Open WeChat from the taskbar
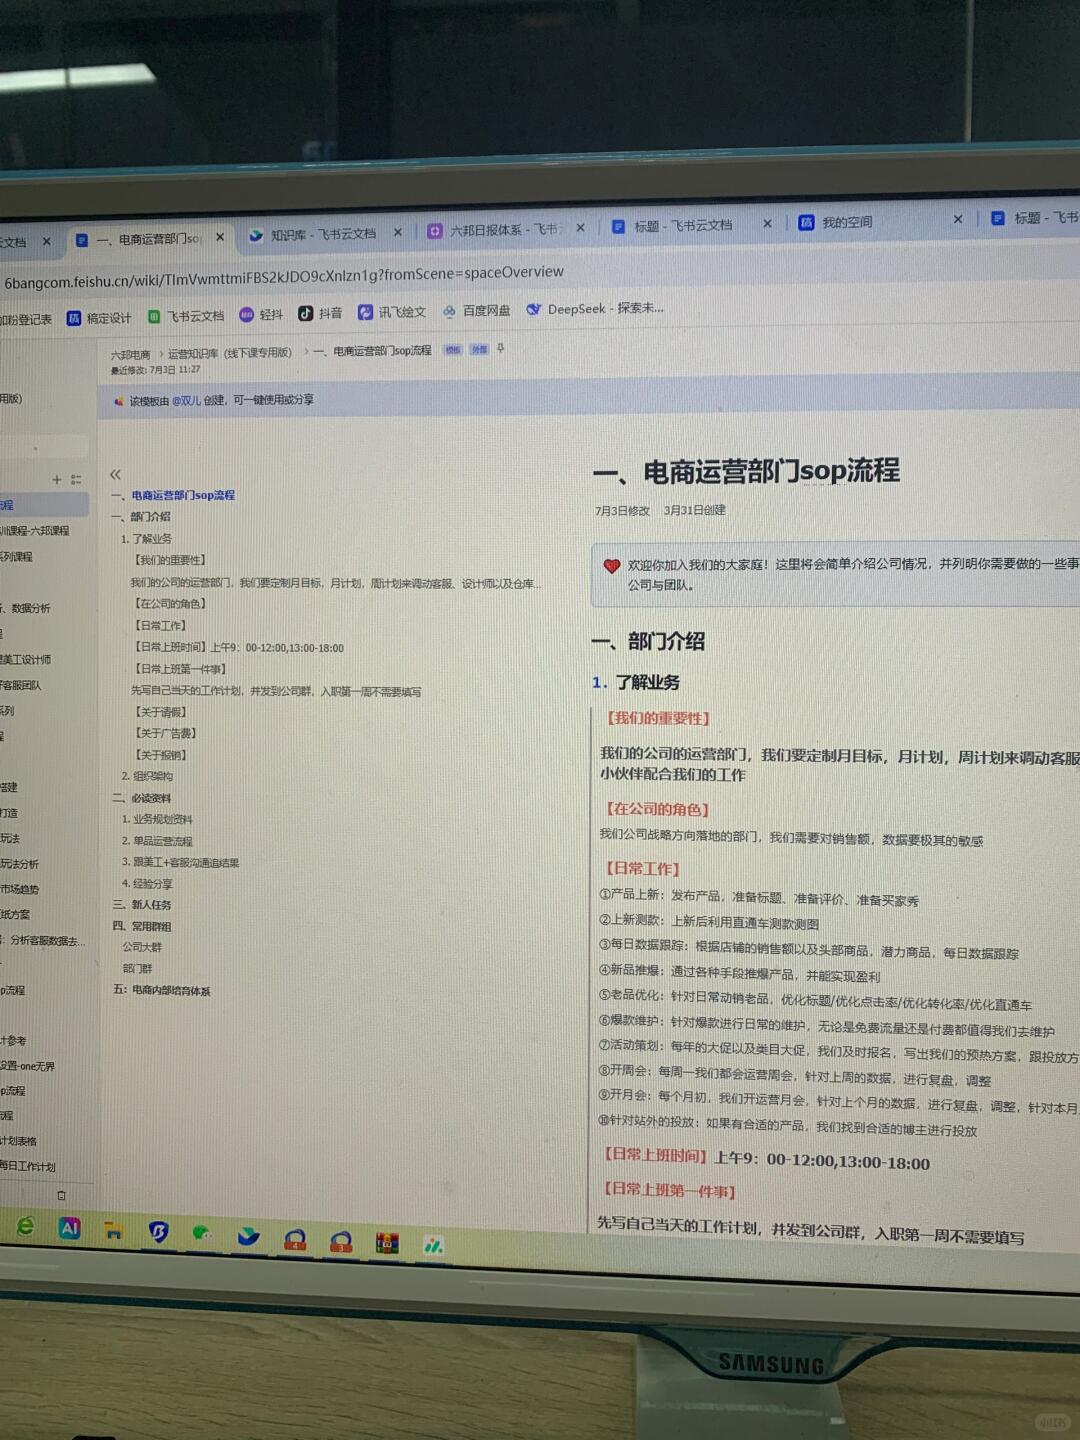Image resolution: width=1080 pixels, height=1440 pixels. tap(203, 1234)
